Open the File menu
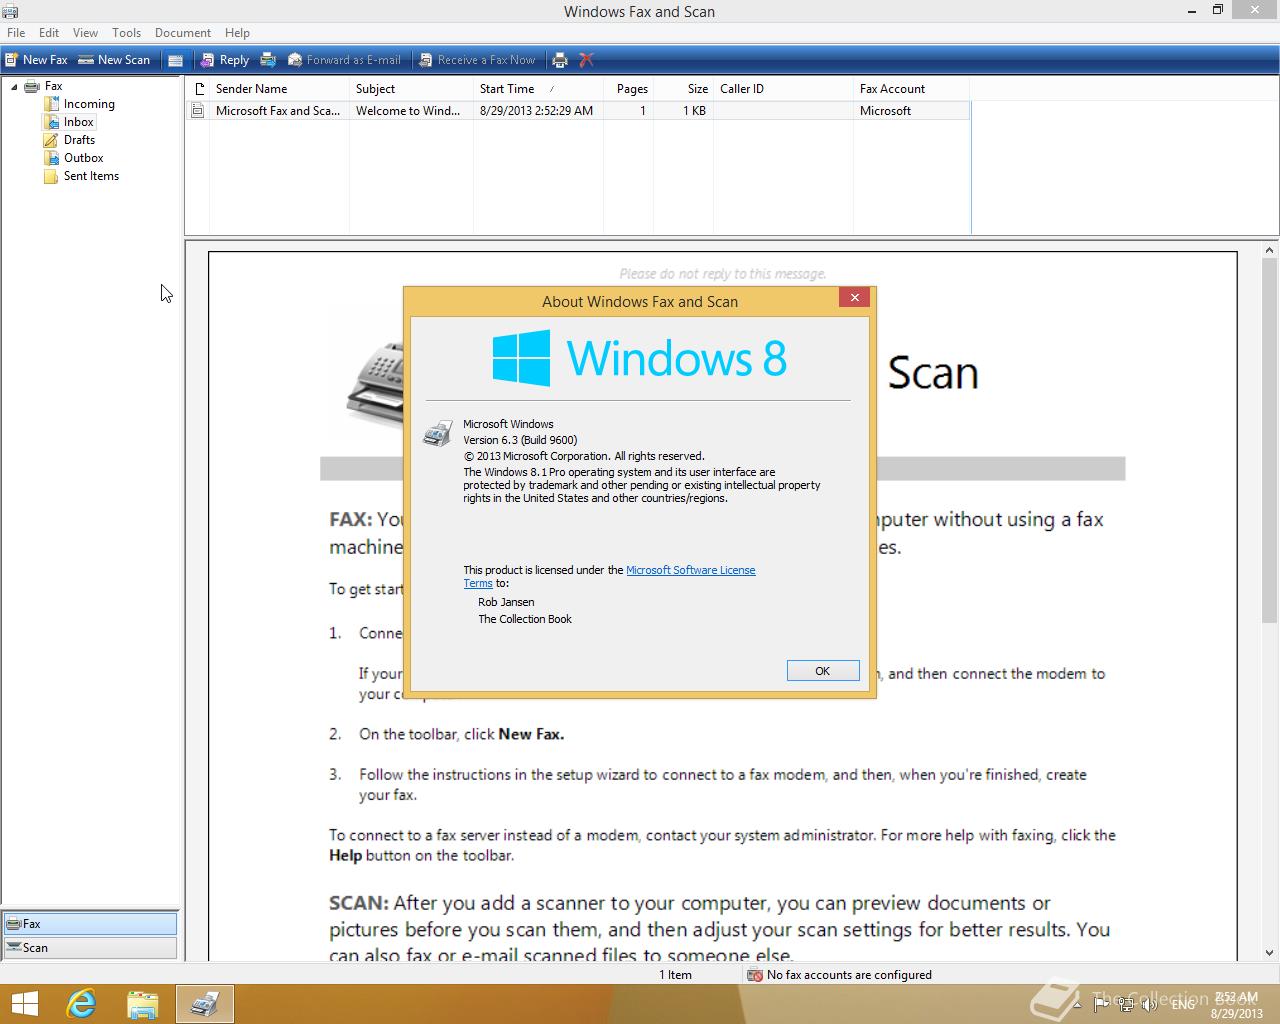 pos(16,33)
